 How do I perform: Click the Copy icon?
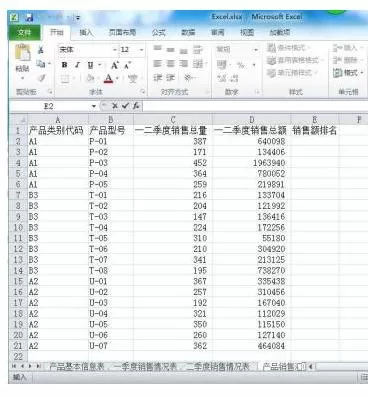(x=40, y=64)
